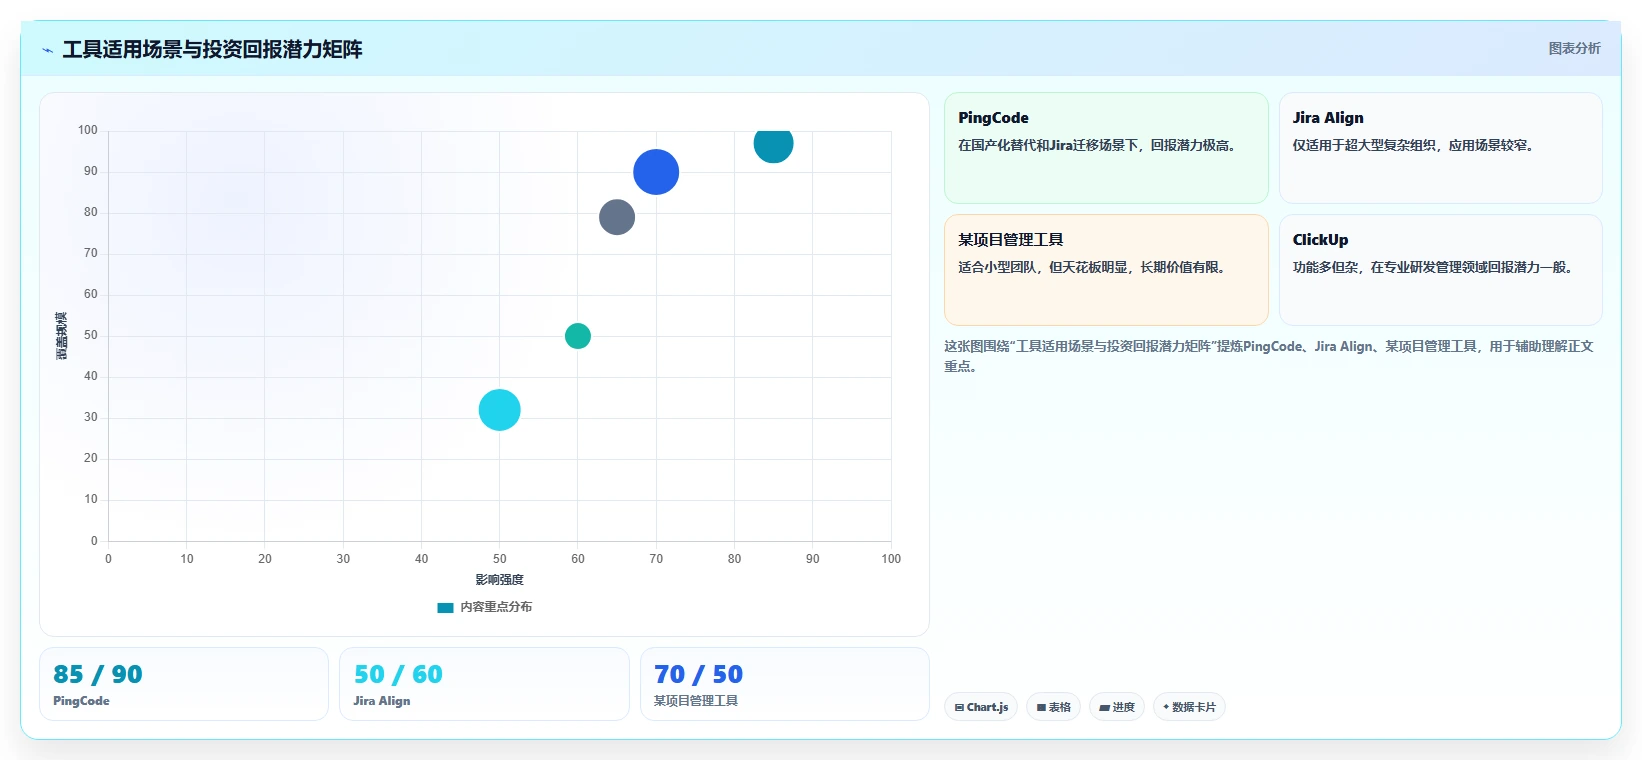
Task: Click the chart summary paragraph text
Action: point(1269,356)
